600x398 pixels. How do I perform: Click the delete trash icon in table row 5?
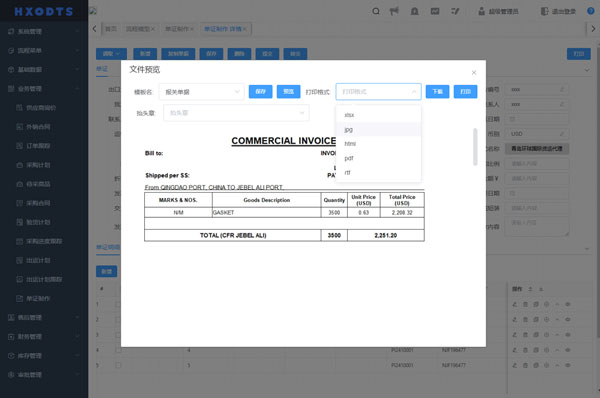[525, 365]
